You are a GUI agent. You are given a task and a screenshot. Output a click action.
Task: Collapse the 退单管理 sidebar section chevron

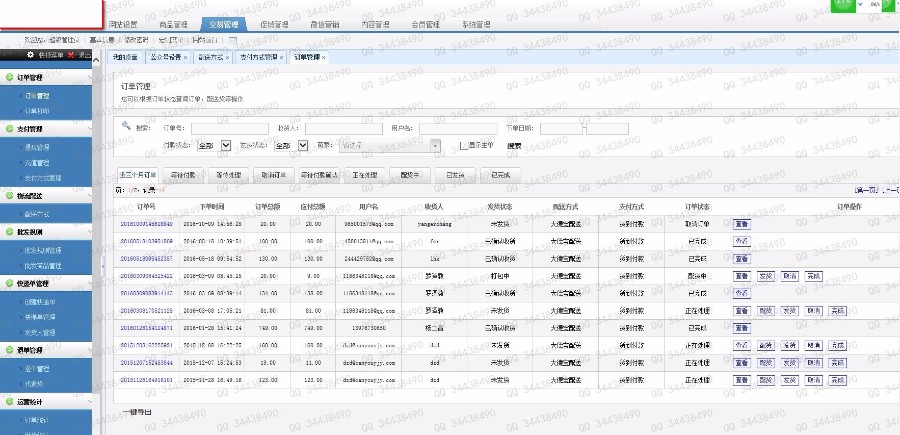coord(89,349)
